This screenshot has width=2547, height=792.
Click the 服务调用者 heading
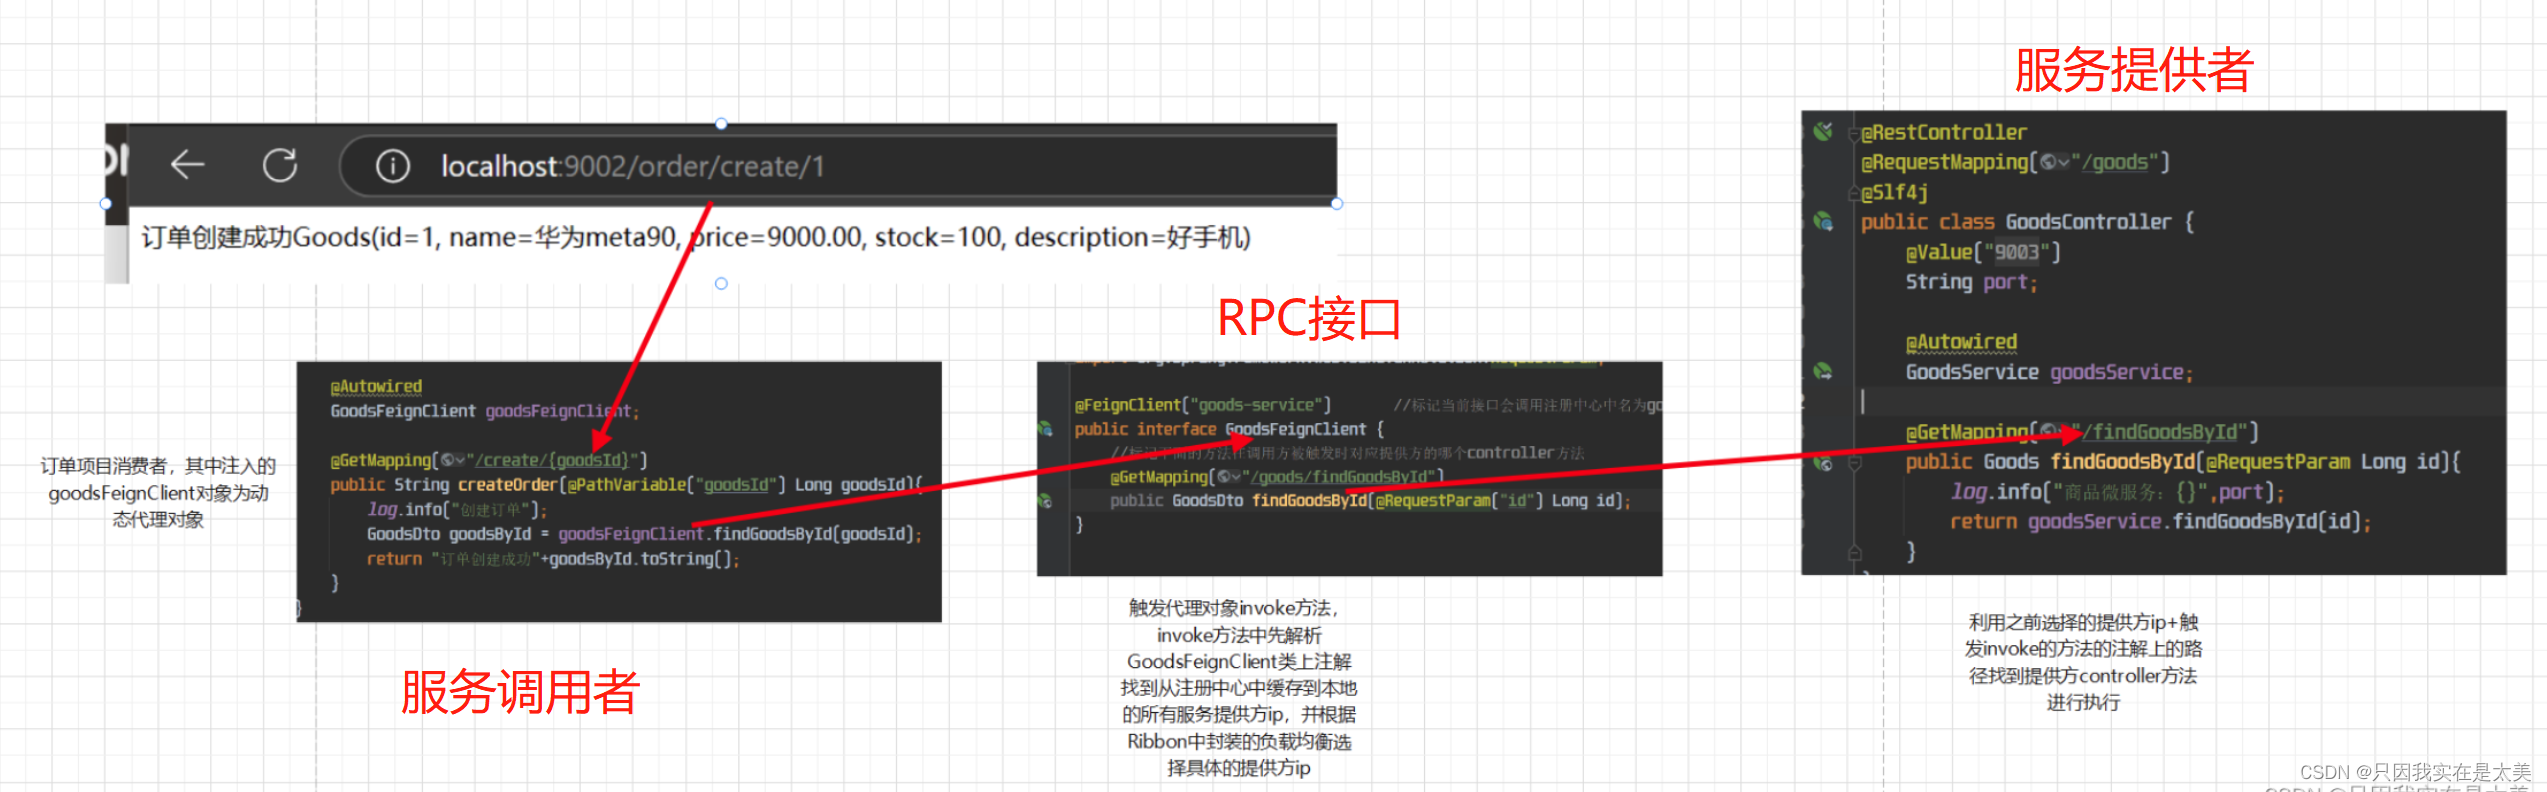(x=520, y=692)
